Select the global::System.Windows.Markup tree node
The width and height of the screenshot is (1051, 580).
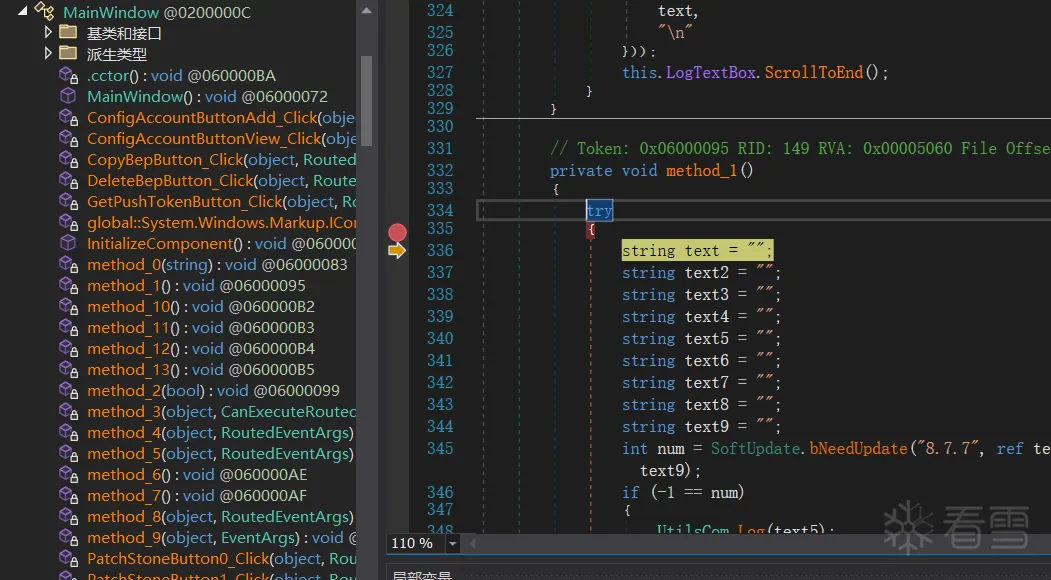coord(221,223)
